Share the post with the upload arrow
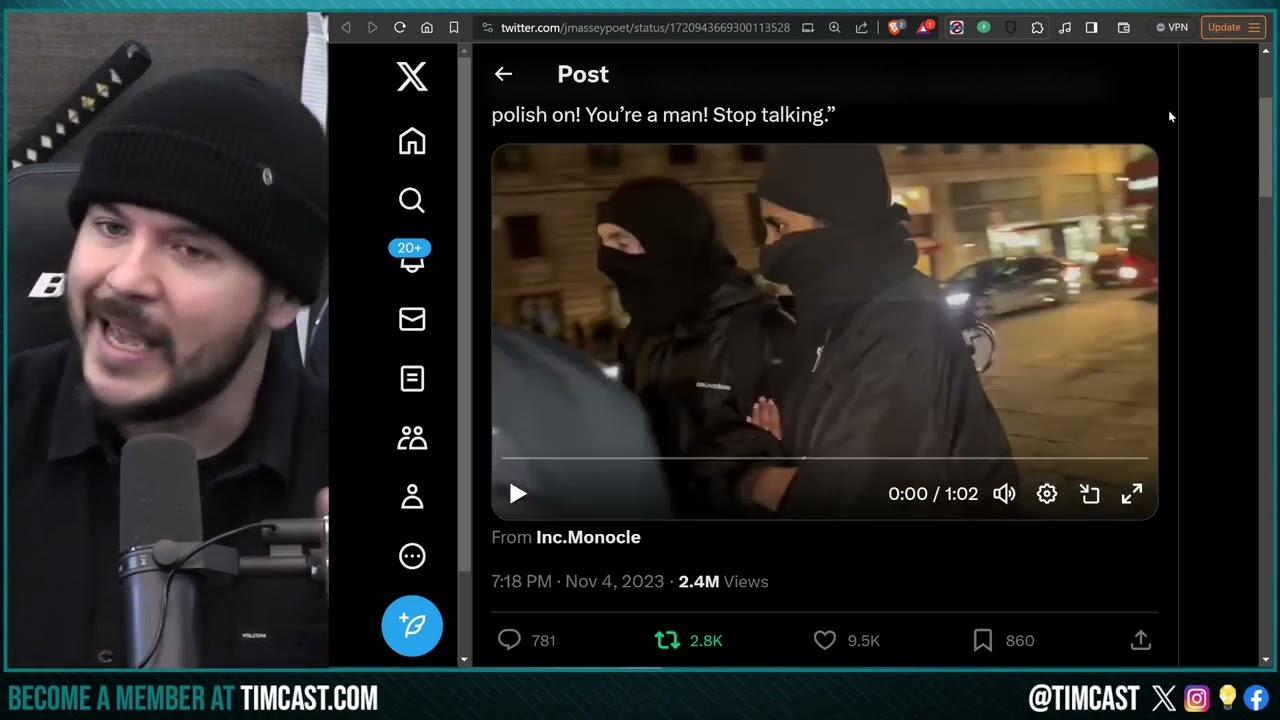The height and width of the screenshot is (720, 1280). pyautogui.click(x=1141, y=641)
